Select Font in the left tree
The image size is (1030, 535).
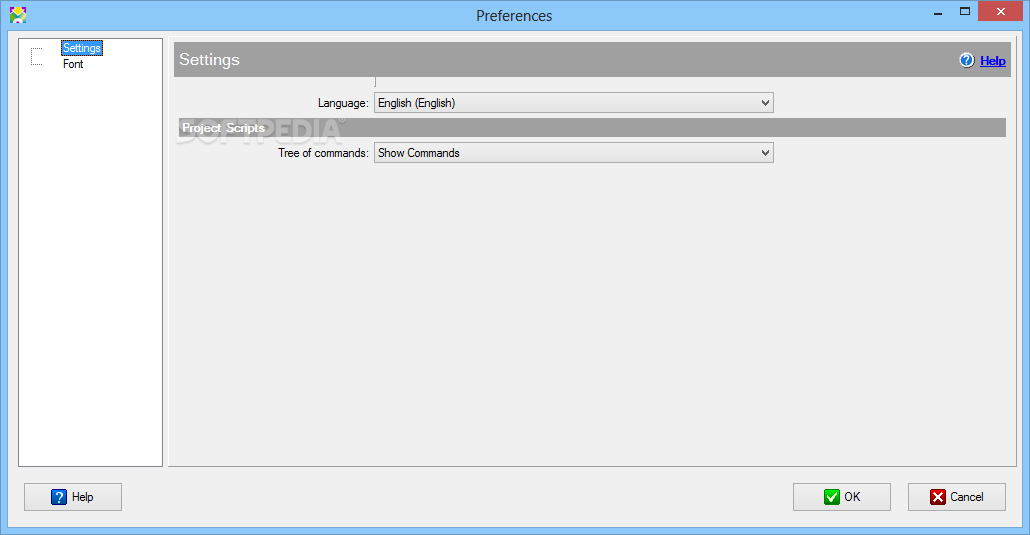coord(73,64)
